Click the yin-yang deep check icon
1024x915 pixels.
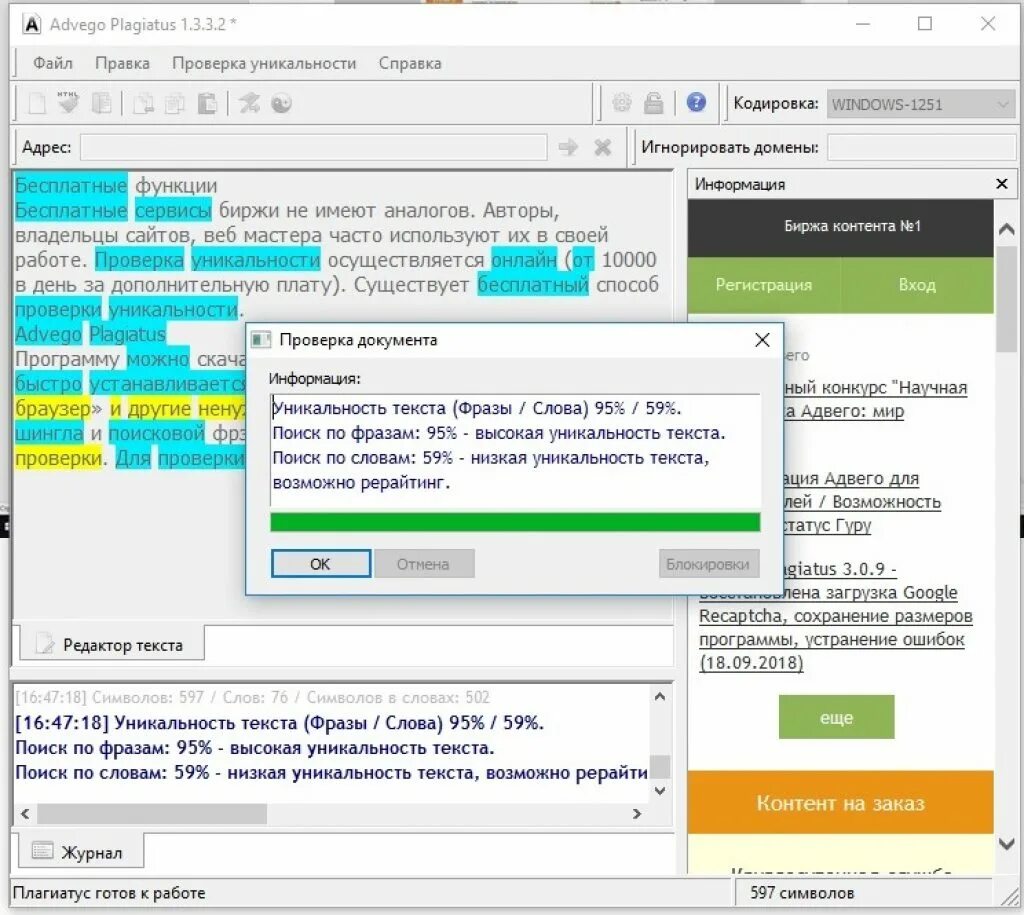[281, 103]
